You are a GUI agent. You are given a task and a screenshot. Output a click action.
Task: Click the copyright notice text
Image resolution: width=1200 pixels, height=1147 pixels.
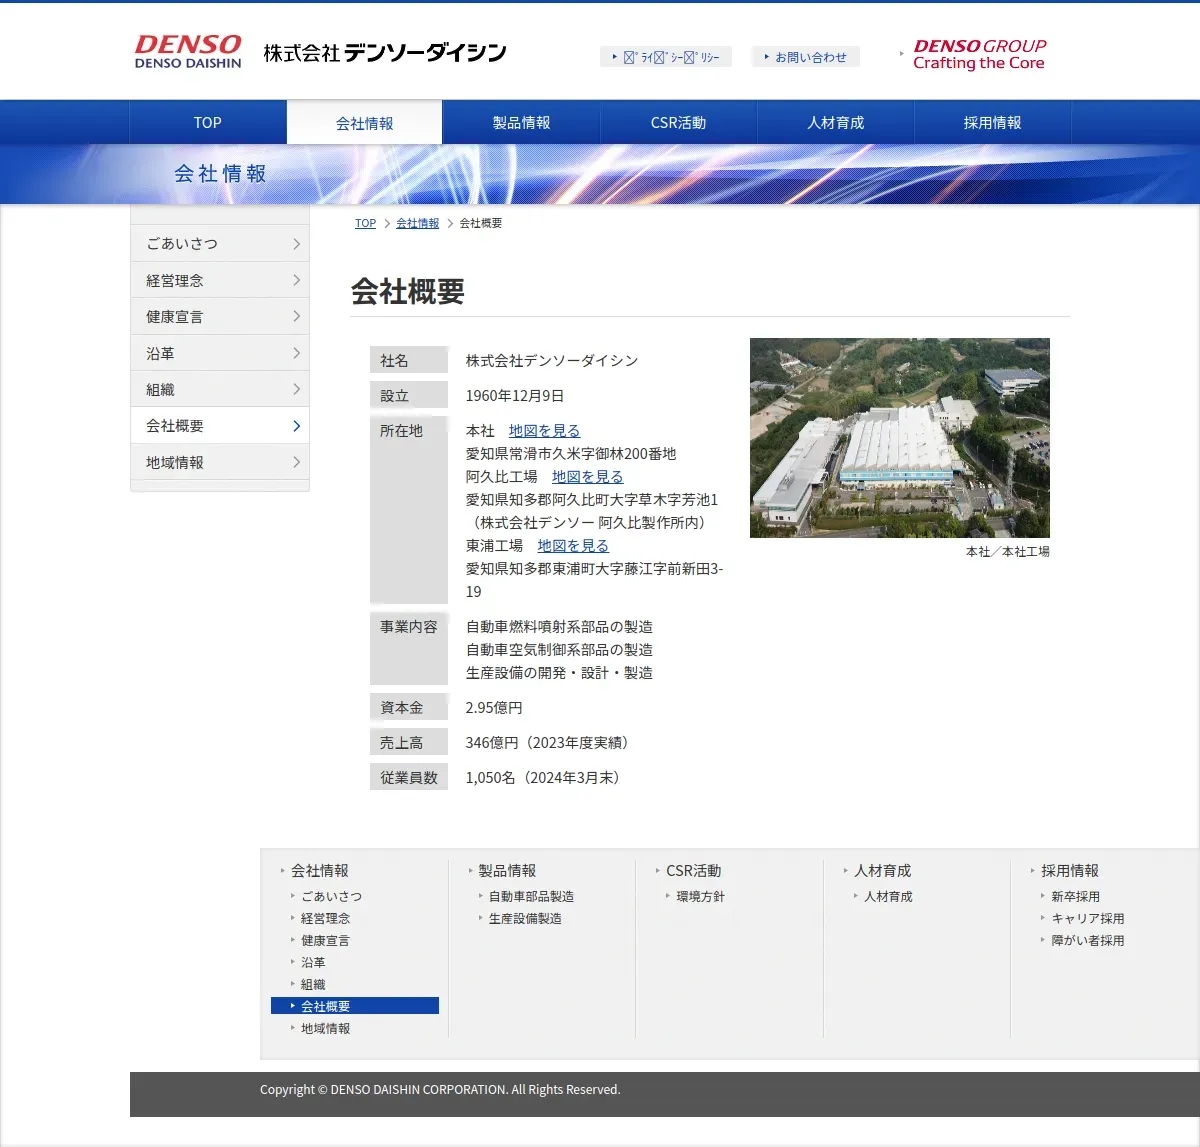point(440,1090)
